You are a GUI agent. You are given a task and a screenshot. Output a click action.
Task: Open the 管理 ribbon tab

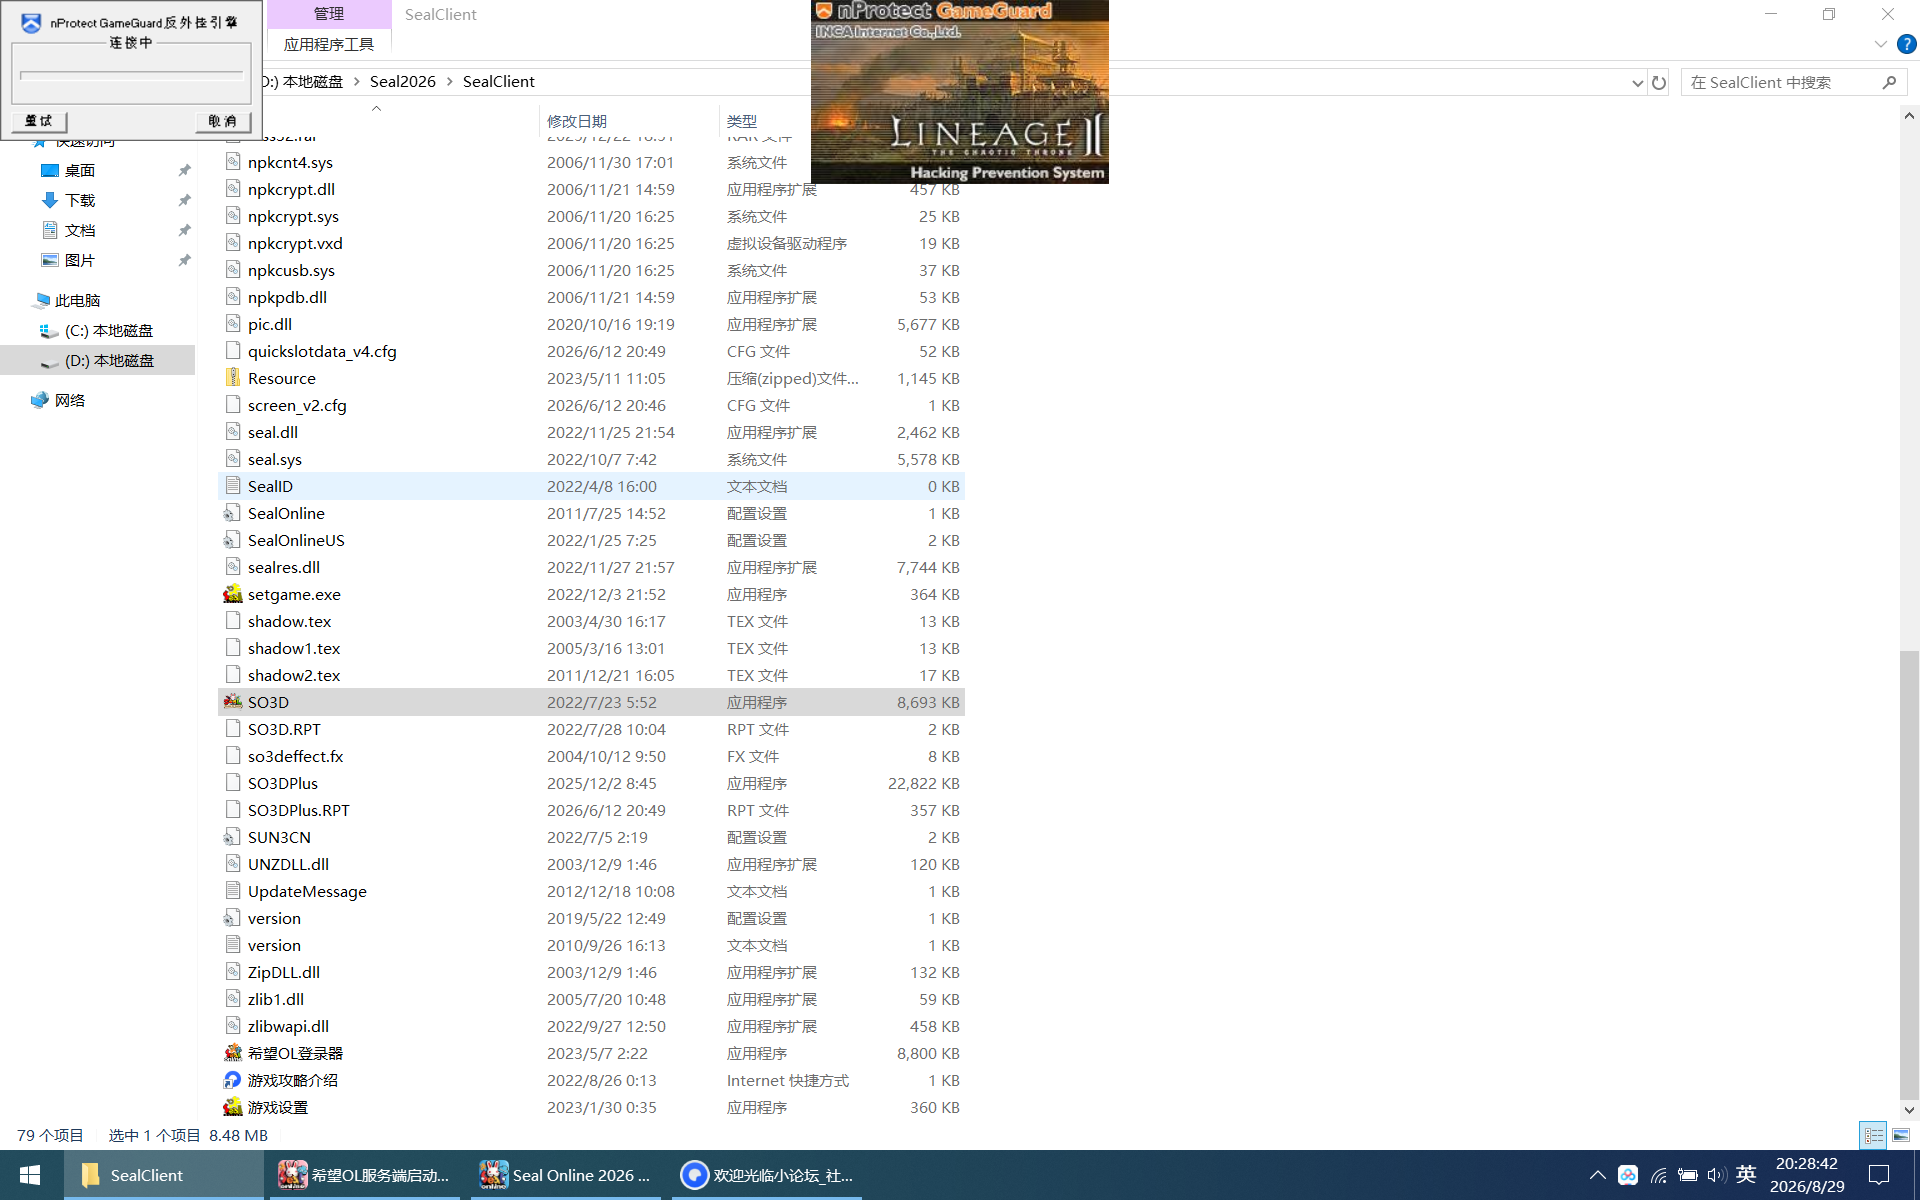(x=329, y=14)
